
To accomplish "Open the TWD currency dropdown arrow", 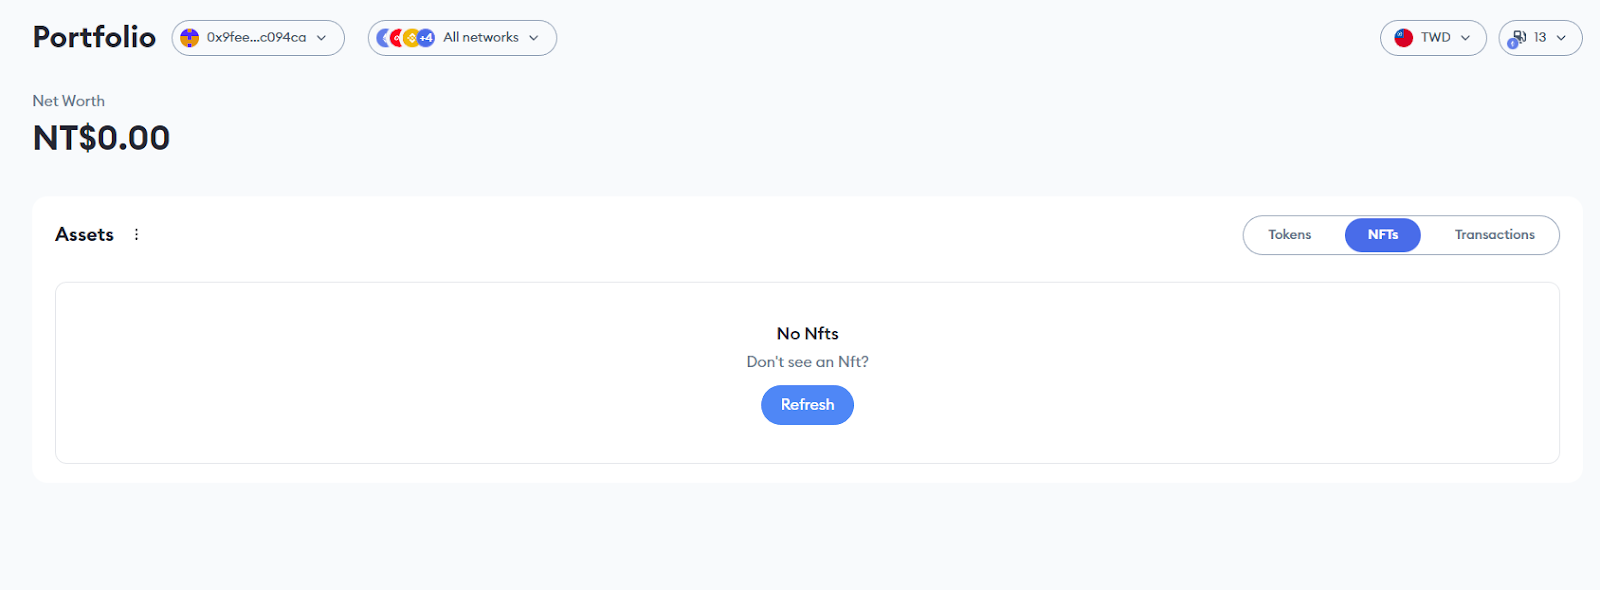I will point(1465,38).
